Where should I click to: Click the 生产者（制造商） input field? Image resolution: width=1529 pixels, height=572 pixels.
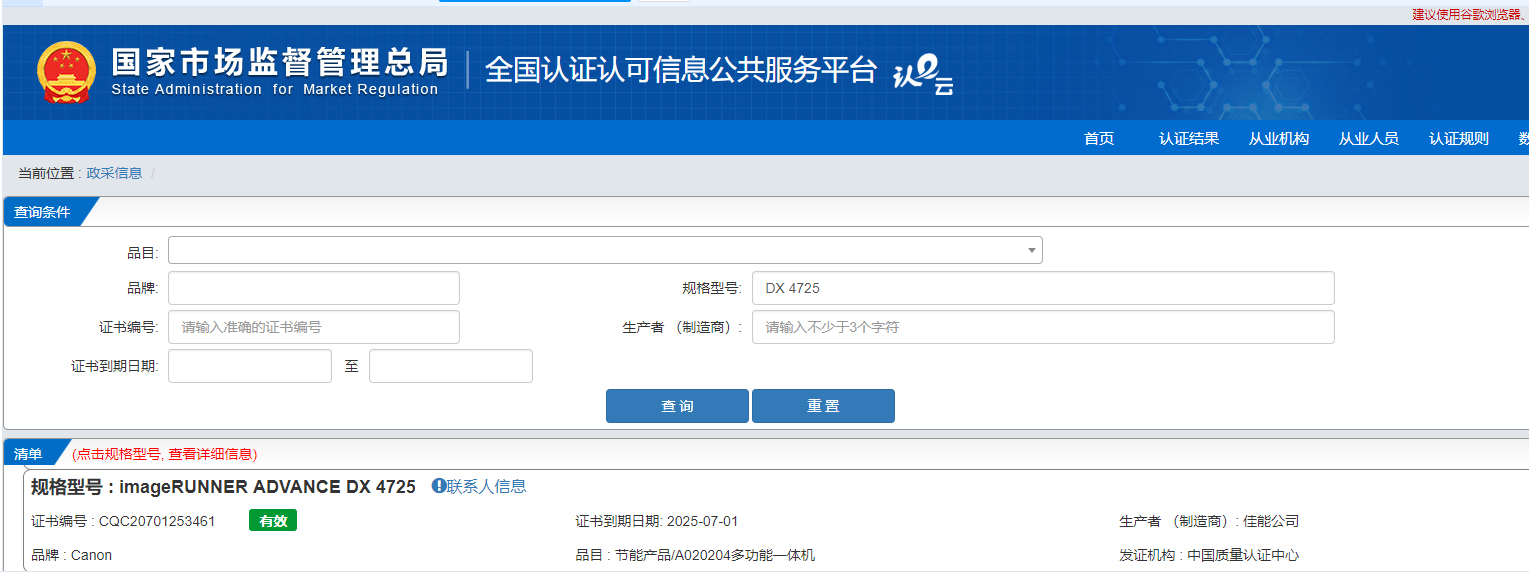(x=1043, y=327)
